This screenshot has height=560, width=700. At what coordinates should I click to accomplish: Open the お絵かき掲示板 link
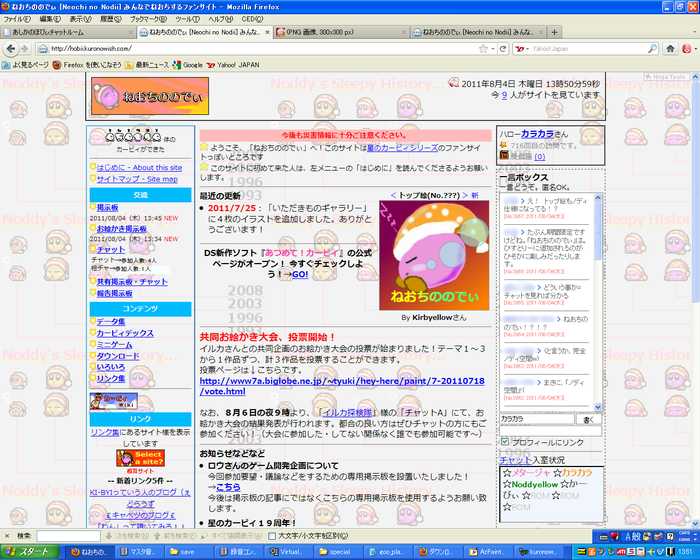pos(122,229)
